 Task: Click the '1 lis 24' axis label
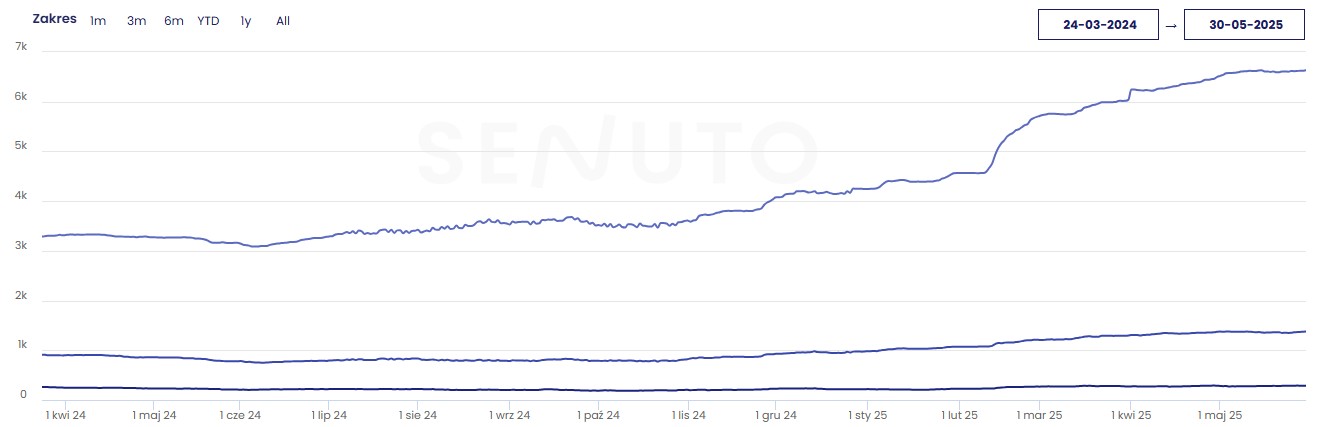tap(688, 414)
